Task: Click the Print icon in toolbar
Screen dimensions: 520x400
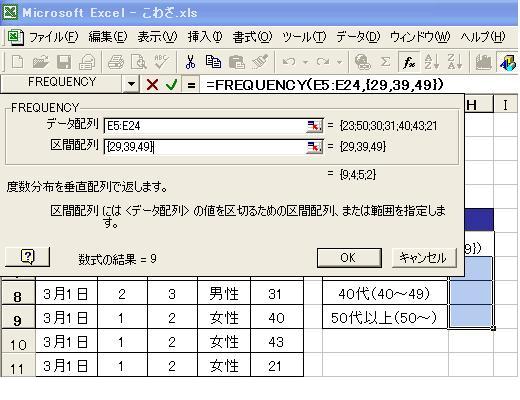Action: (x=116, y=62)
